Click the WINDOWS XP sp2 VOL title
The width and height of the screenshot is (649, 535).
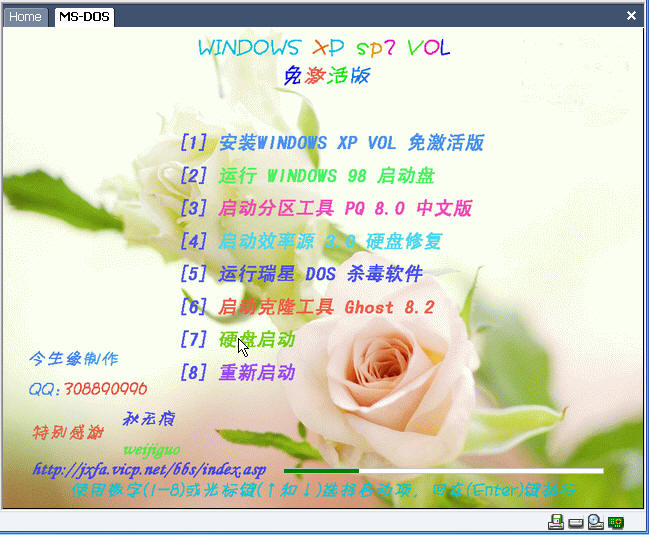coord(324,48)
